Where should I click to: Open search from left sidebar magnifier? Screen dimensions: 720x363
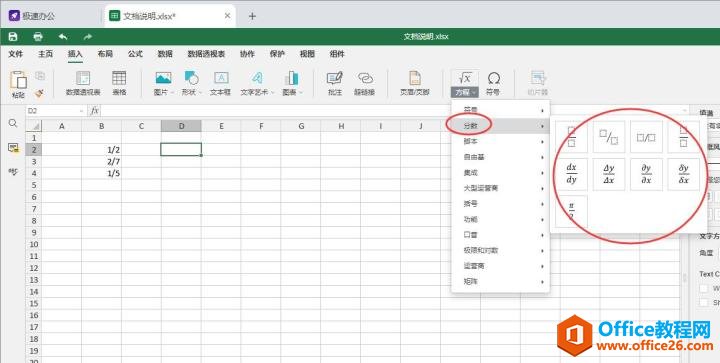pyautogui.click(x=13, y=123)
